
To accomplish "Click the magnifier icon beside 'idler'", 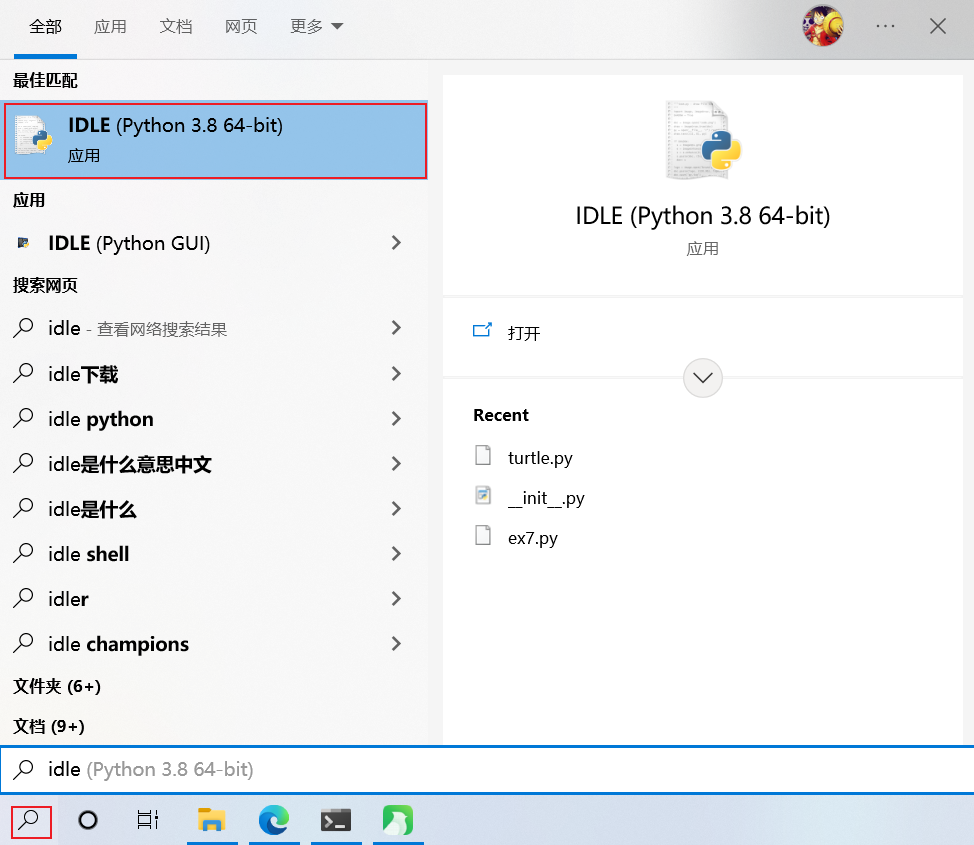I will pos(24,598).
